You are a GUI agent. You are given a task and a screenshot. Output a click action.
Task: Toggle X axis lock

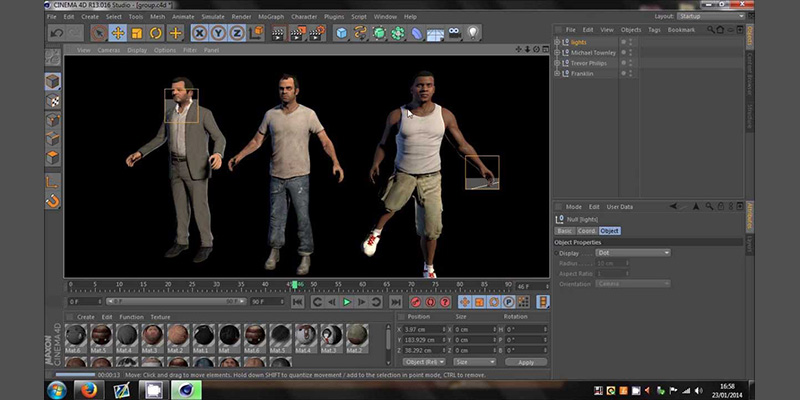click(199, 34)
